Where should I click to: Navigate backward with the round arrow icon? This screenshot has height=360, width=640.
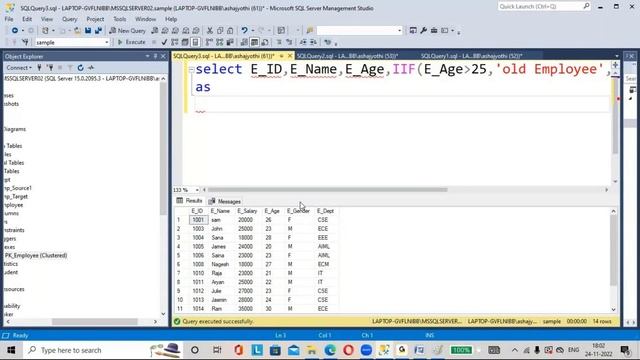[x=15, y=31]
